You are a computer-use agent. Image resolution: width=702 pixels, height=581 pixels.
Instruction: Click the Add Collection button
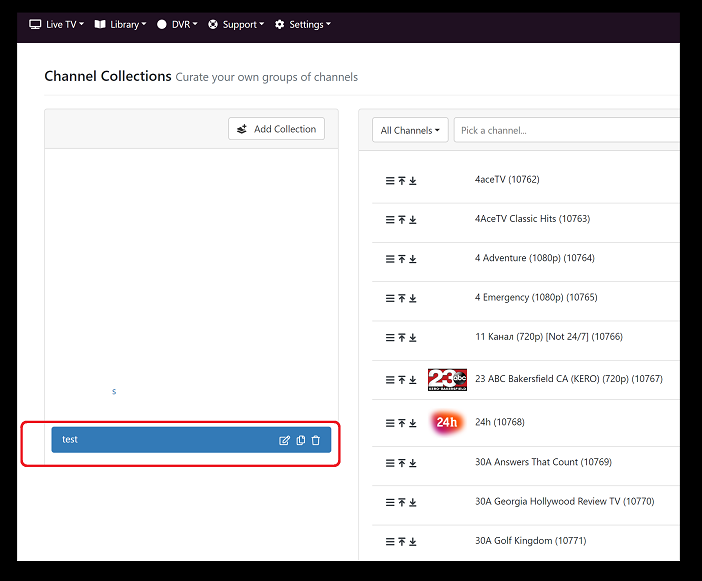(x=276, y=129)
